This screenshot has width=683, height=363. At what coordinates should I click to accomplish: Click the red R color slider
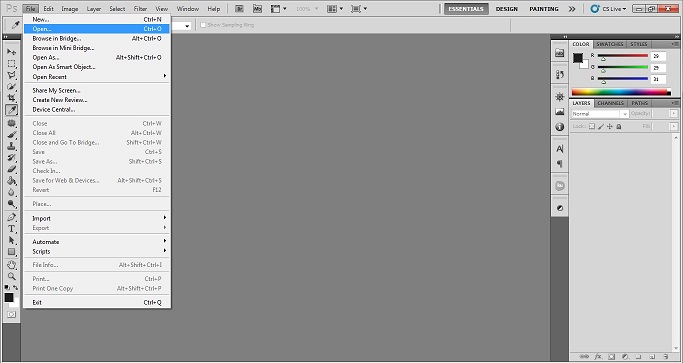(622, 56)
